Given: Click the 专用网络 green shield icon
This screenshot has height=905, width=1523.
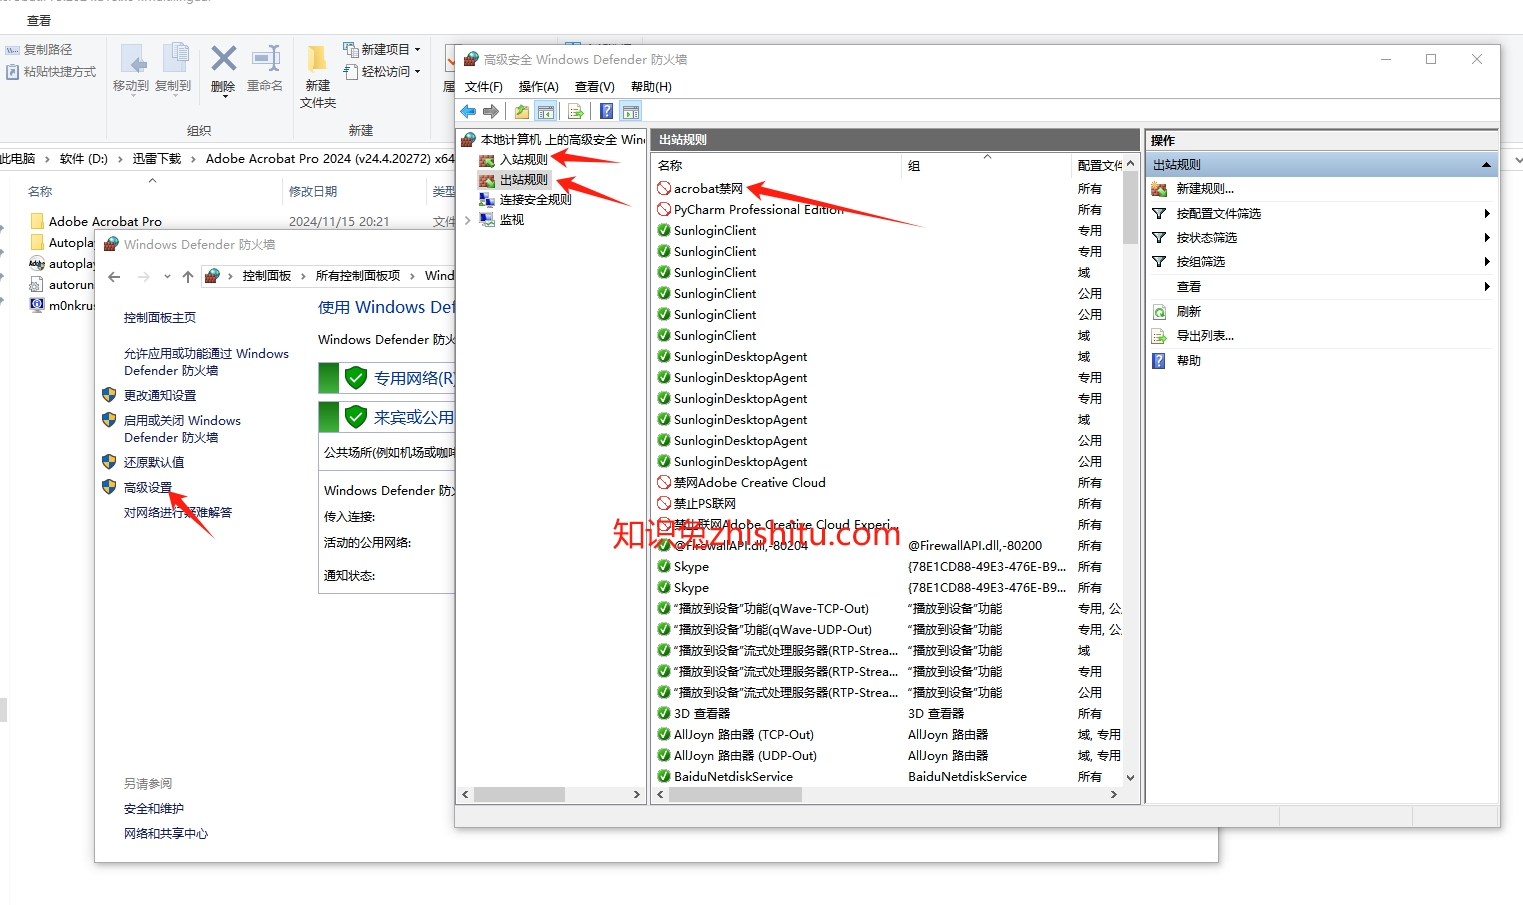Looking at the screenshot, I should [356, 378].
